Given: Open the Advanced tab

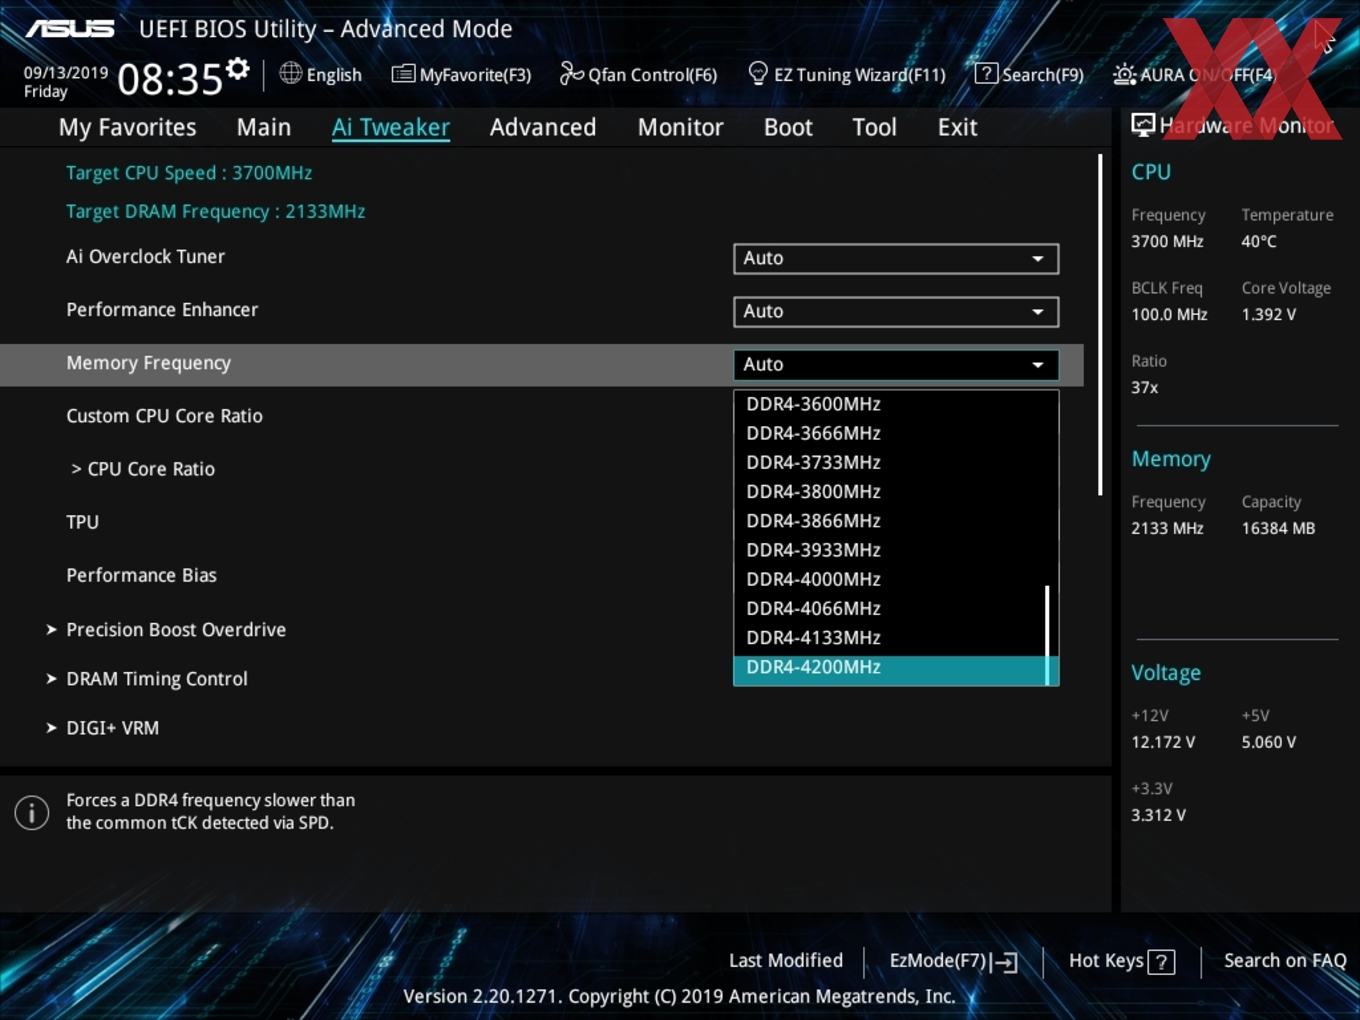Looking at the screenshot, I should pos(543,127).
